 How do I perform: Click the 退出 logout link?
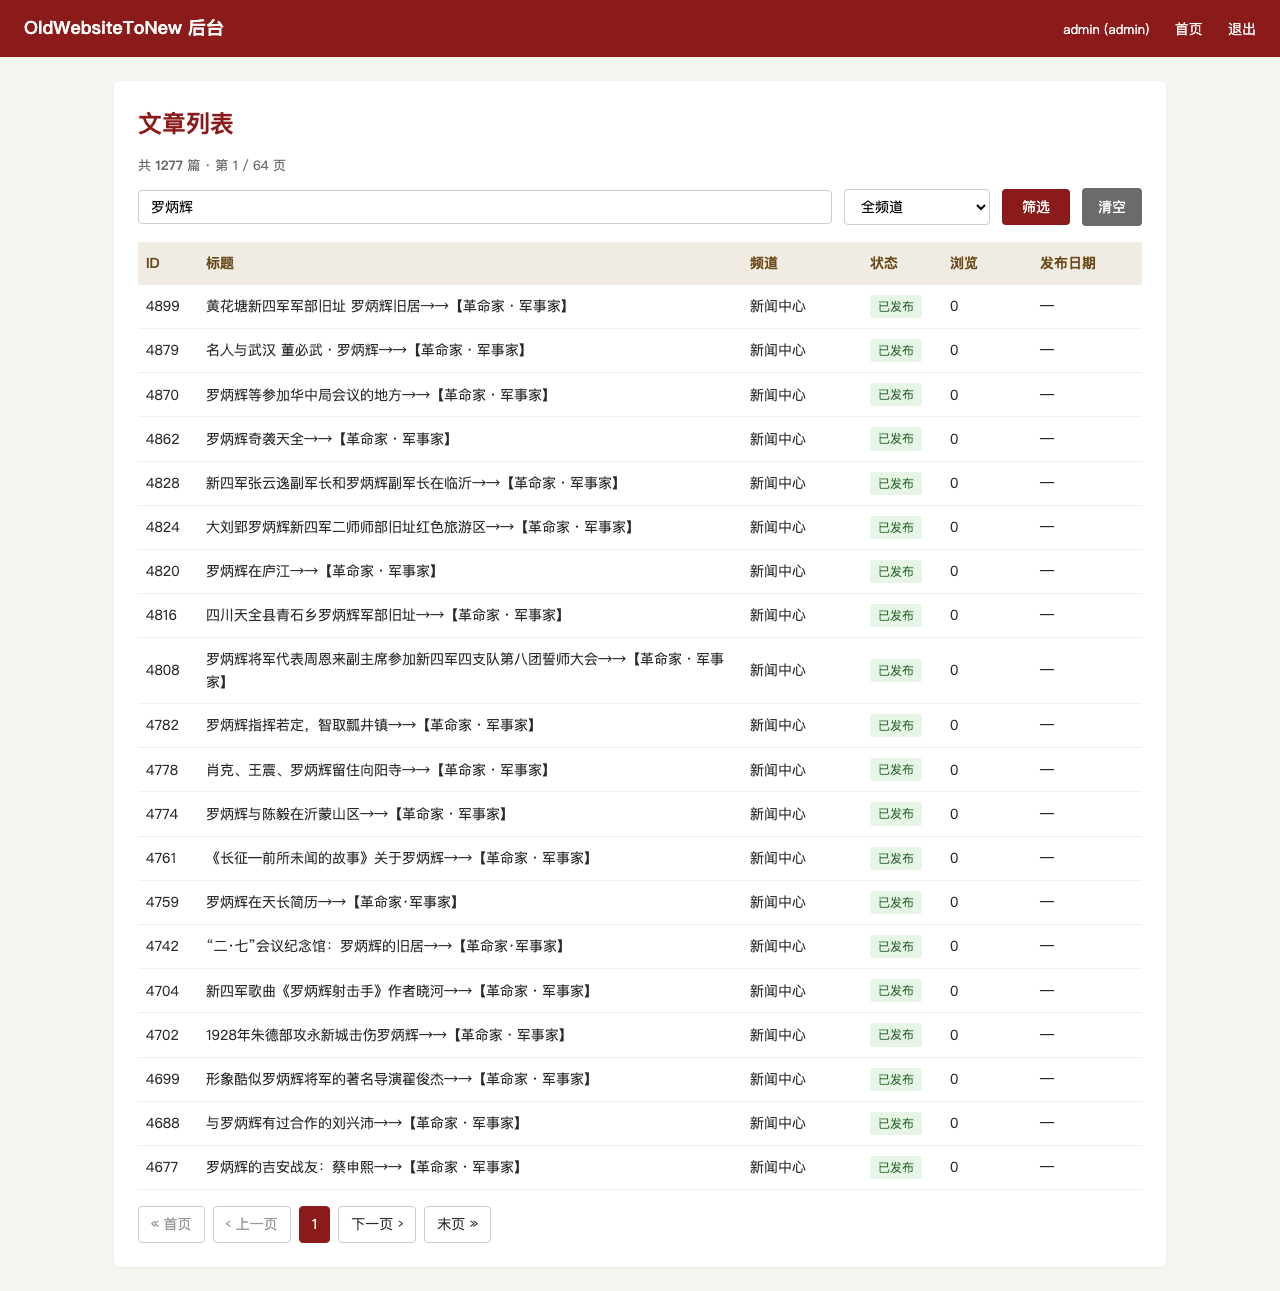[x=1242, y=29]
